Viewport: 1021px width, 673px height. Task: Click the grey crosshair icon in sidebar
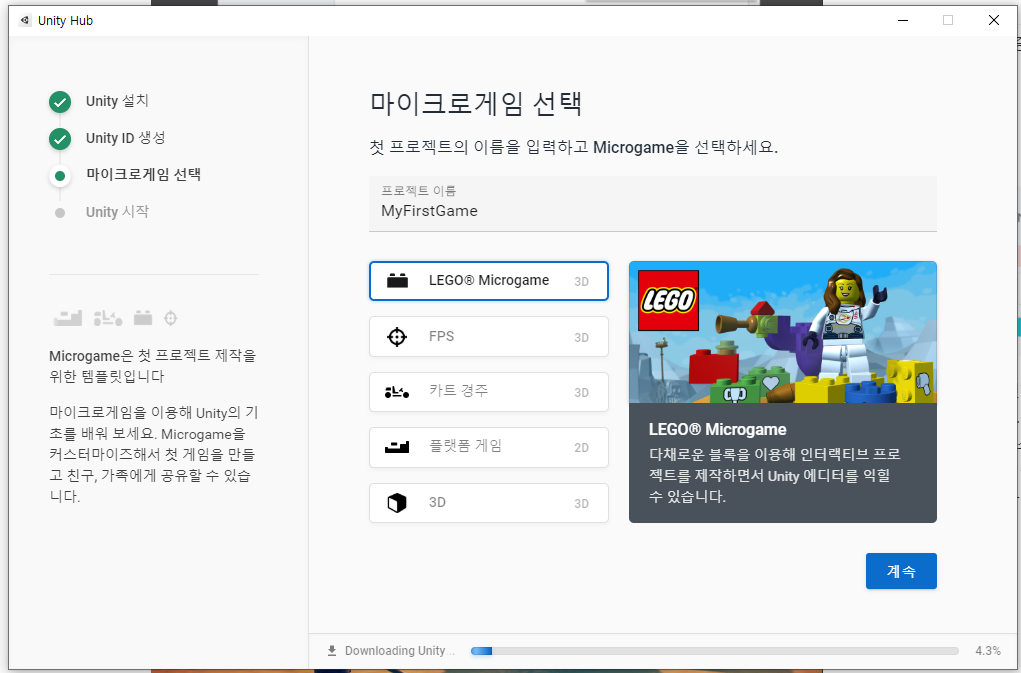coord(171,318)
